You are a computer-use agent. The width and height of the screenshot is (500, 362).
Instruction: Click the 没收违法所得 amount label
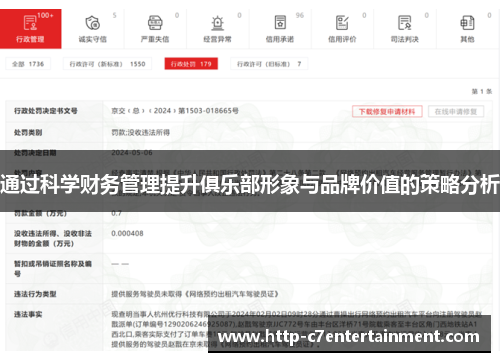(x=53, y=238)
